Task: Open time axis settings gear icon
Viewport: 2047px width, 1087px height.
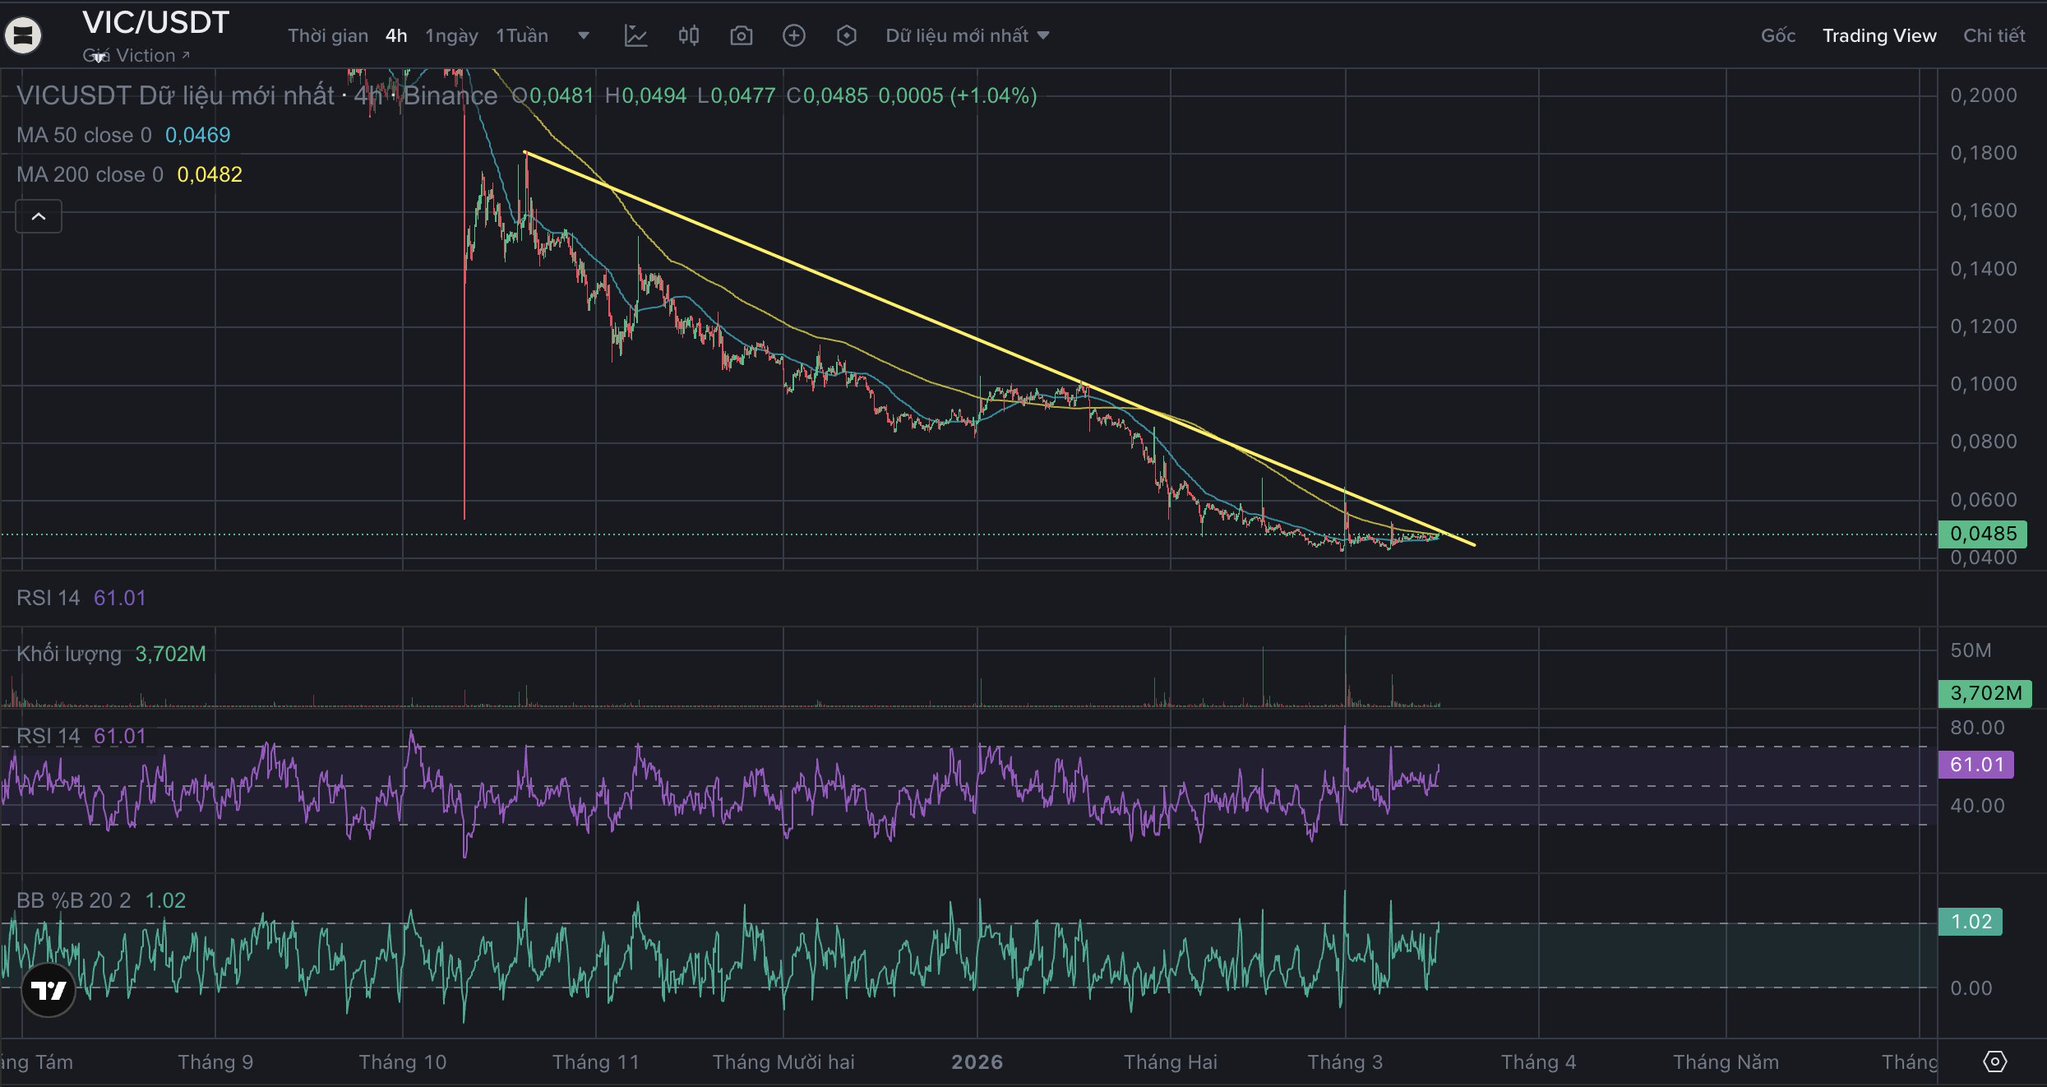Action: coord(1994,1061)
